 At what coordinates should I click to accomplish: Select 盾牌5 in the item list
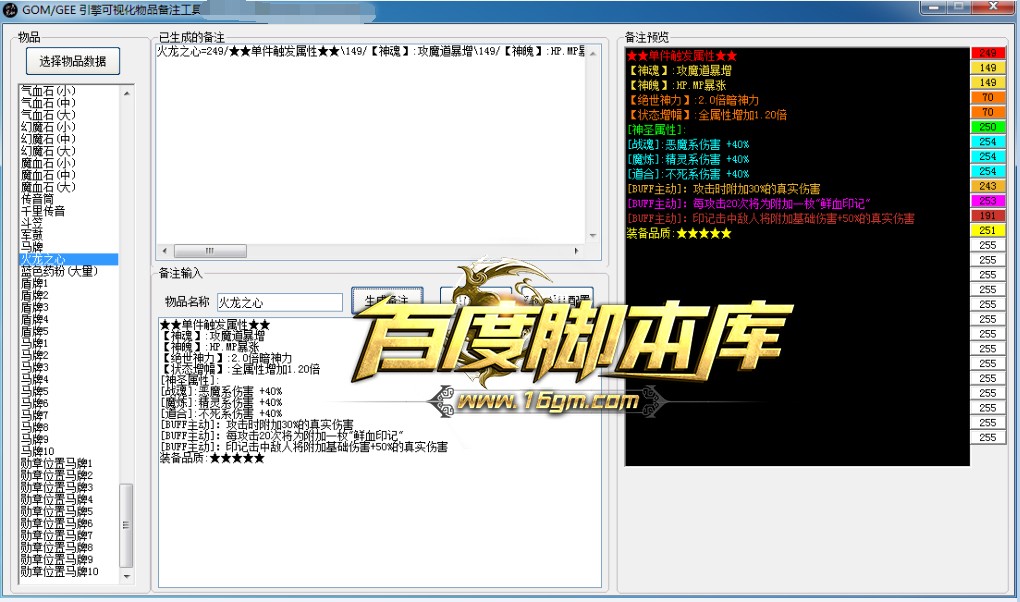point(34,331)
